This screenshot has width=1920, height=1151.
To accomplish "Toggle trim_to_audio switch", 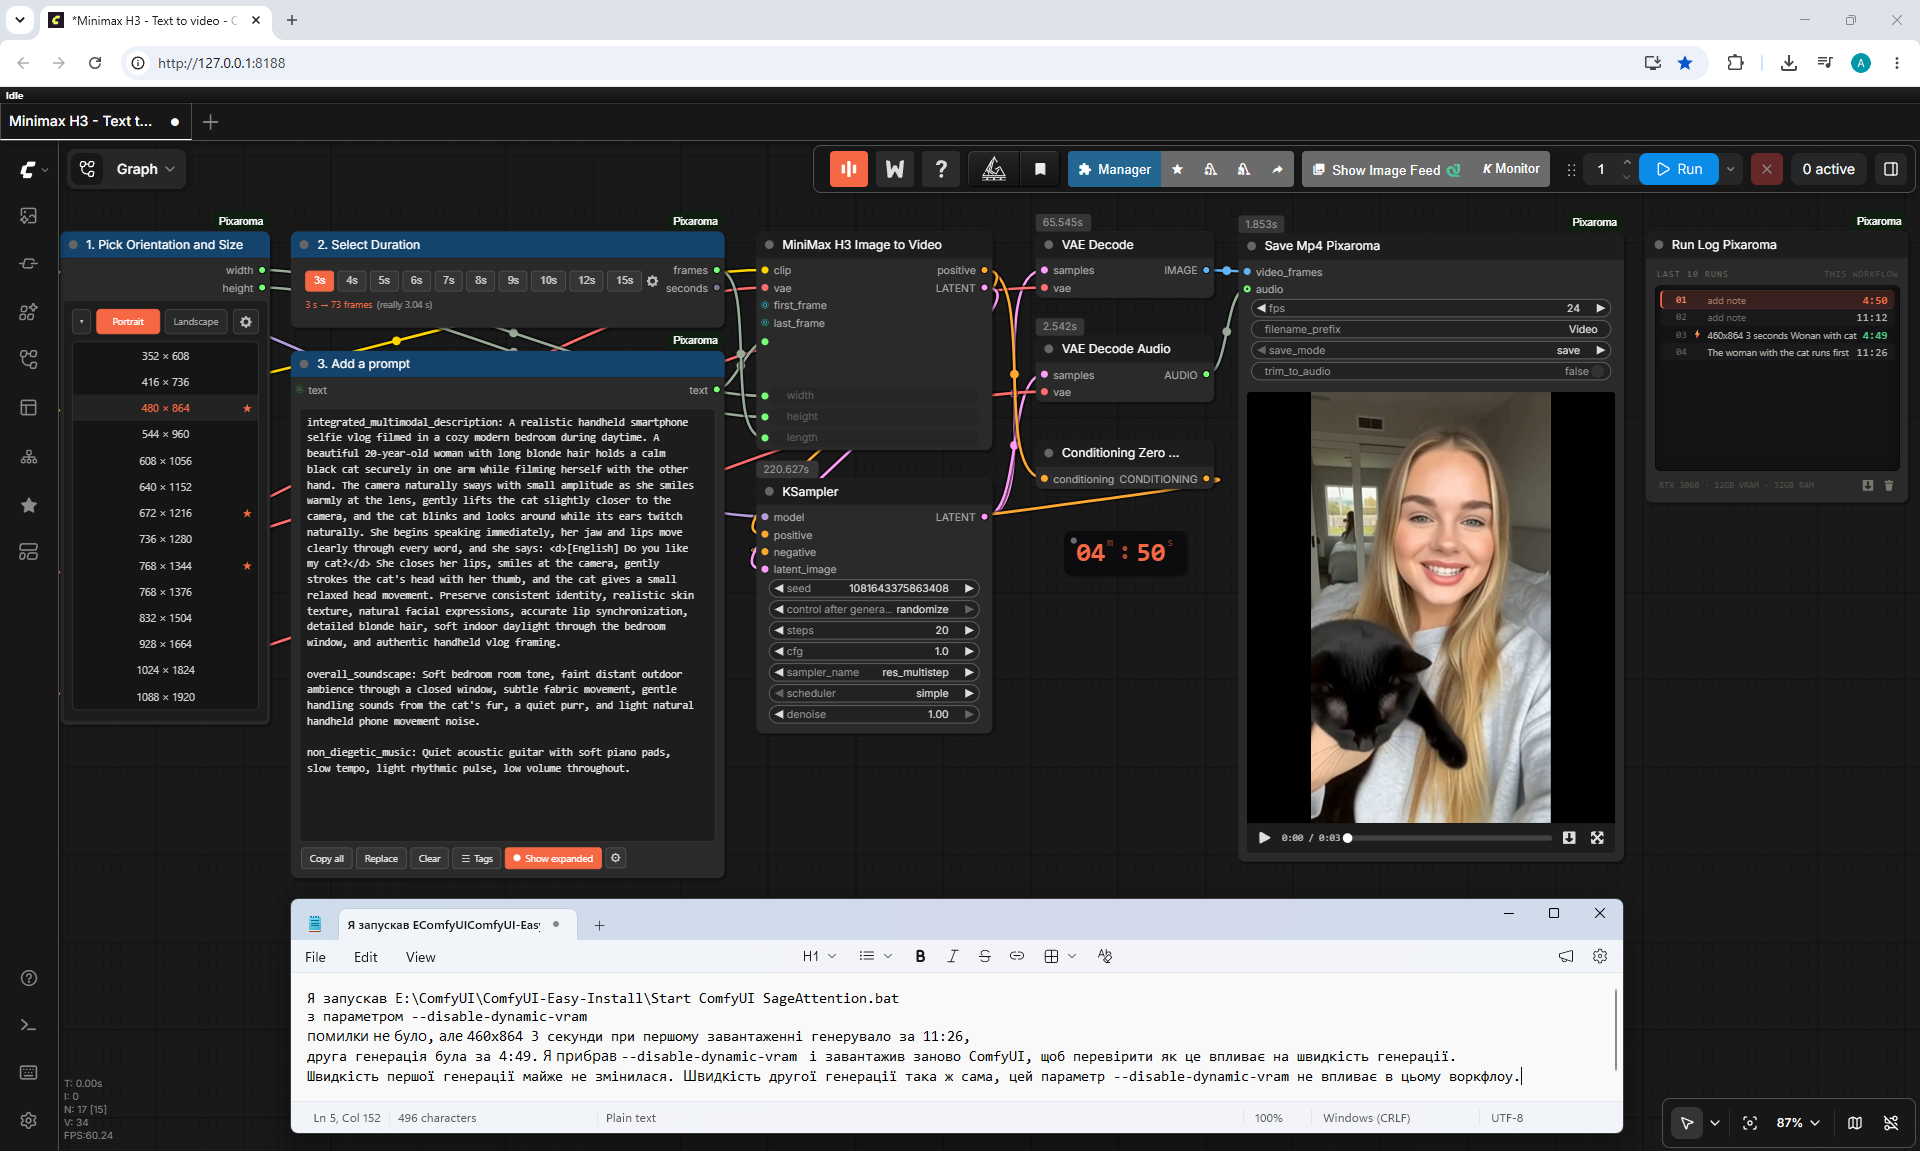I will coord(1598,371).
